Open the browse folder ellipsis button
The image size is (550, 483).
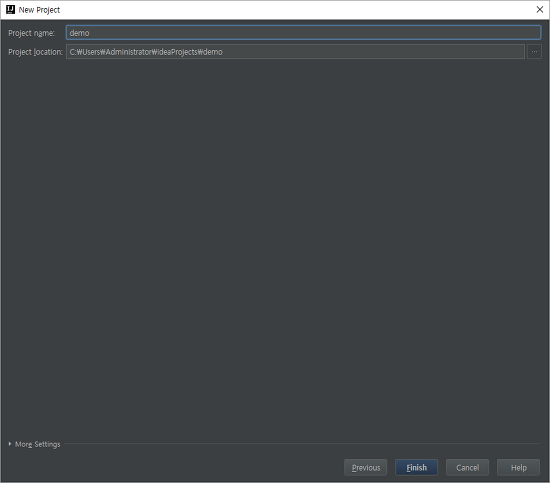(534, 52)
